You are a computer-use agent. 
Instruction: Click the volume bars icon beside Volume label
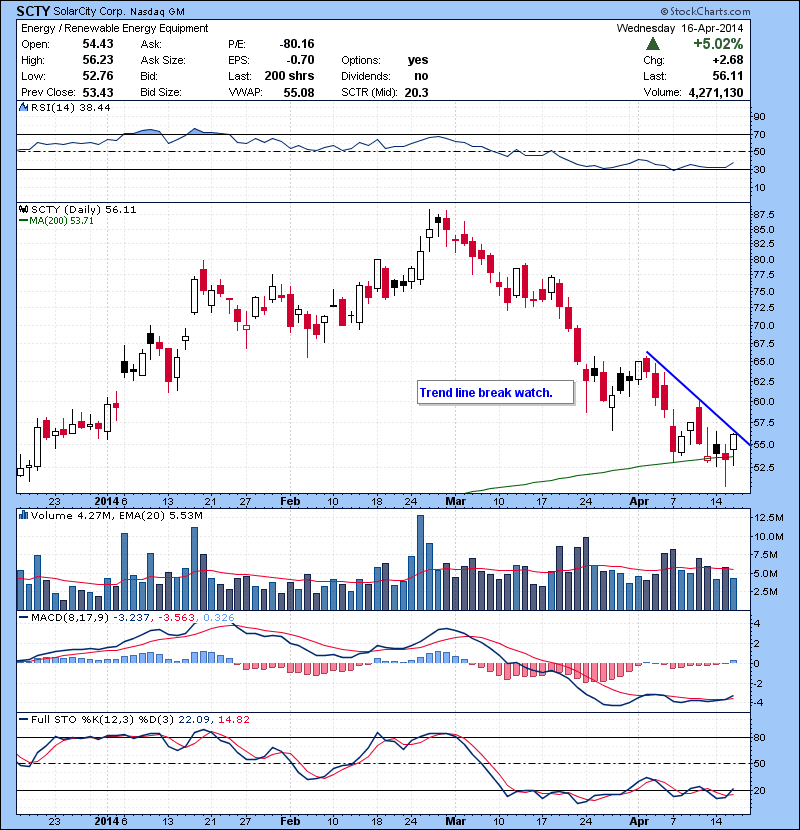tap(23, 515)
